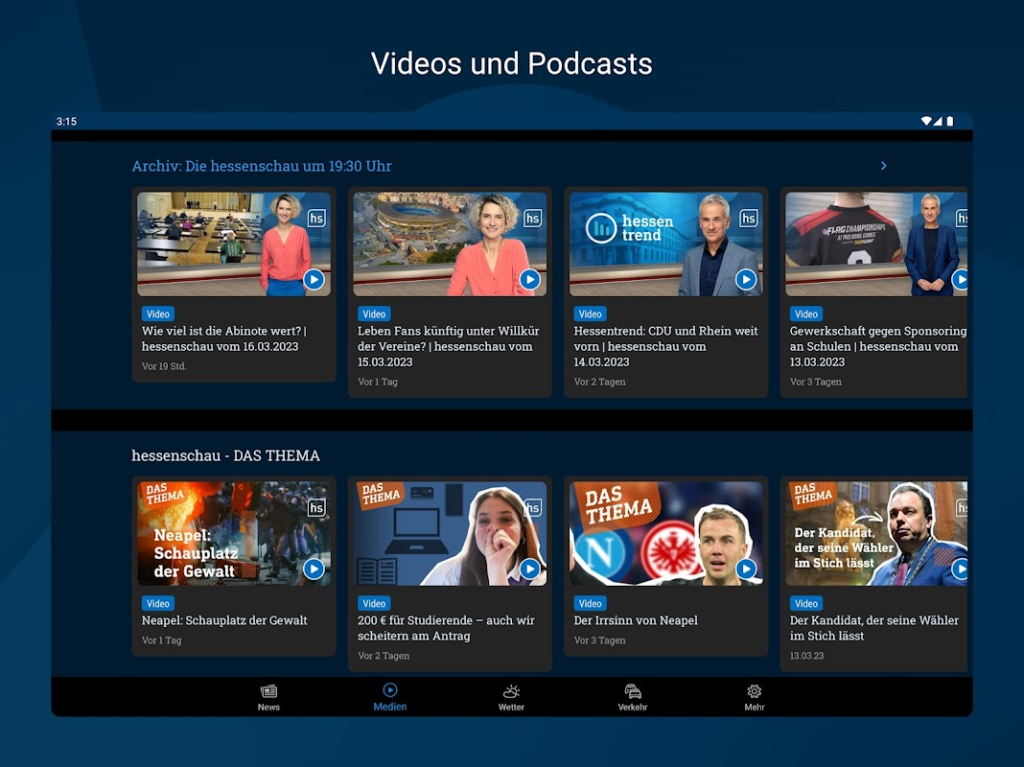The height and width of the screenshot is (767, 1024).
Task: Open 'Der Kandidat, der seine Wähler' thumbnail
Action: (x=876, y=533)
